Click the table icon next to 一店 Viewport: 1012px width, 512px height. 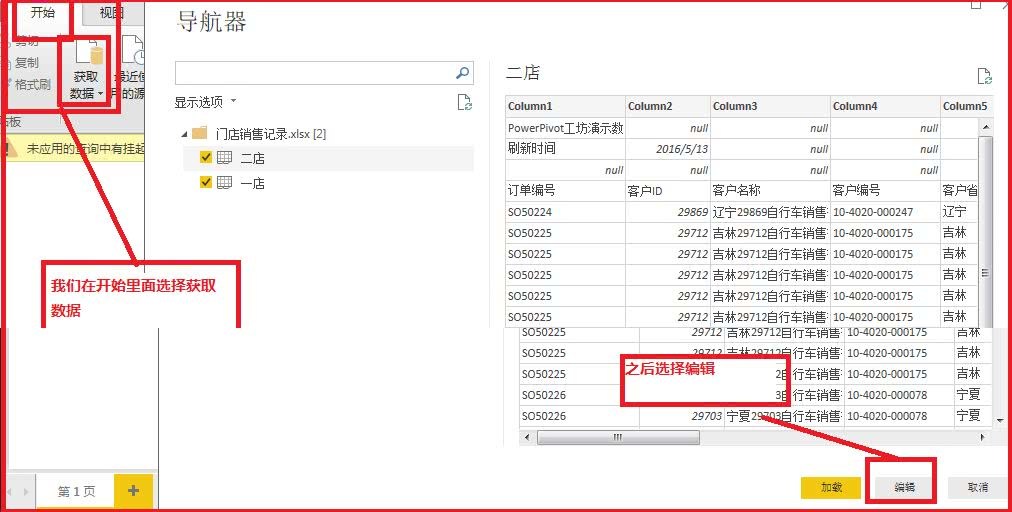coord(225,183)
